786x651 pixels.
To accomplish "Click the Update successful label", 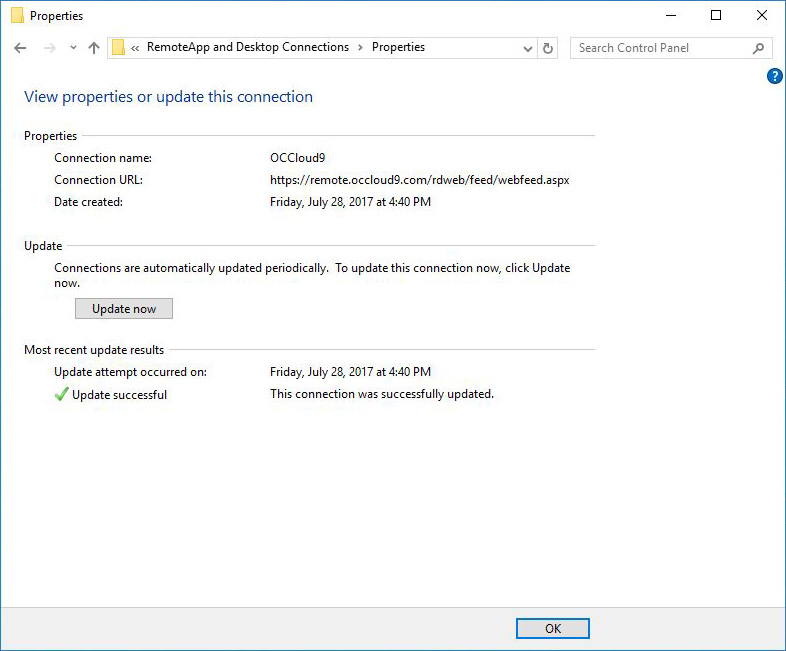I will (x=119, y=395).
